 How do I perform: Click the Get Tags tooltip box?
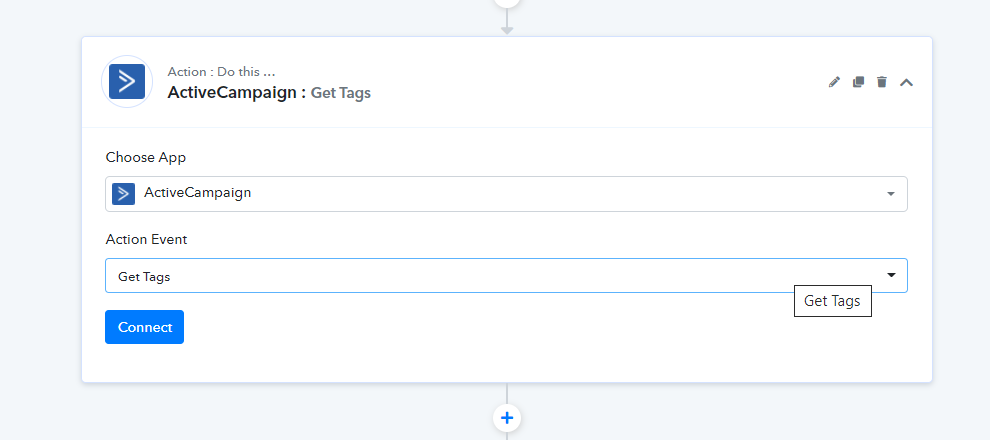833,301
